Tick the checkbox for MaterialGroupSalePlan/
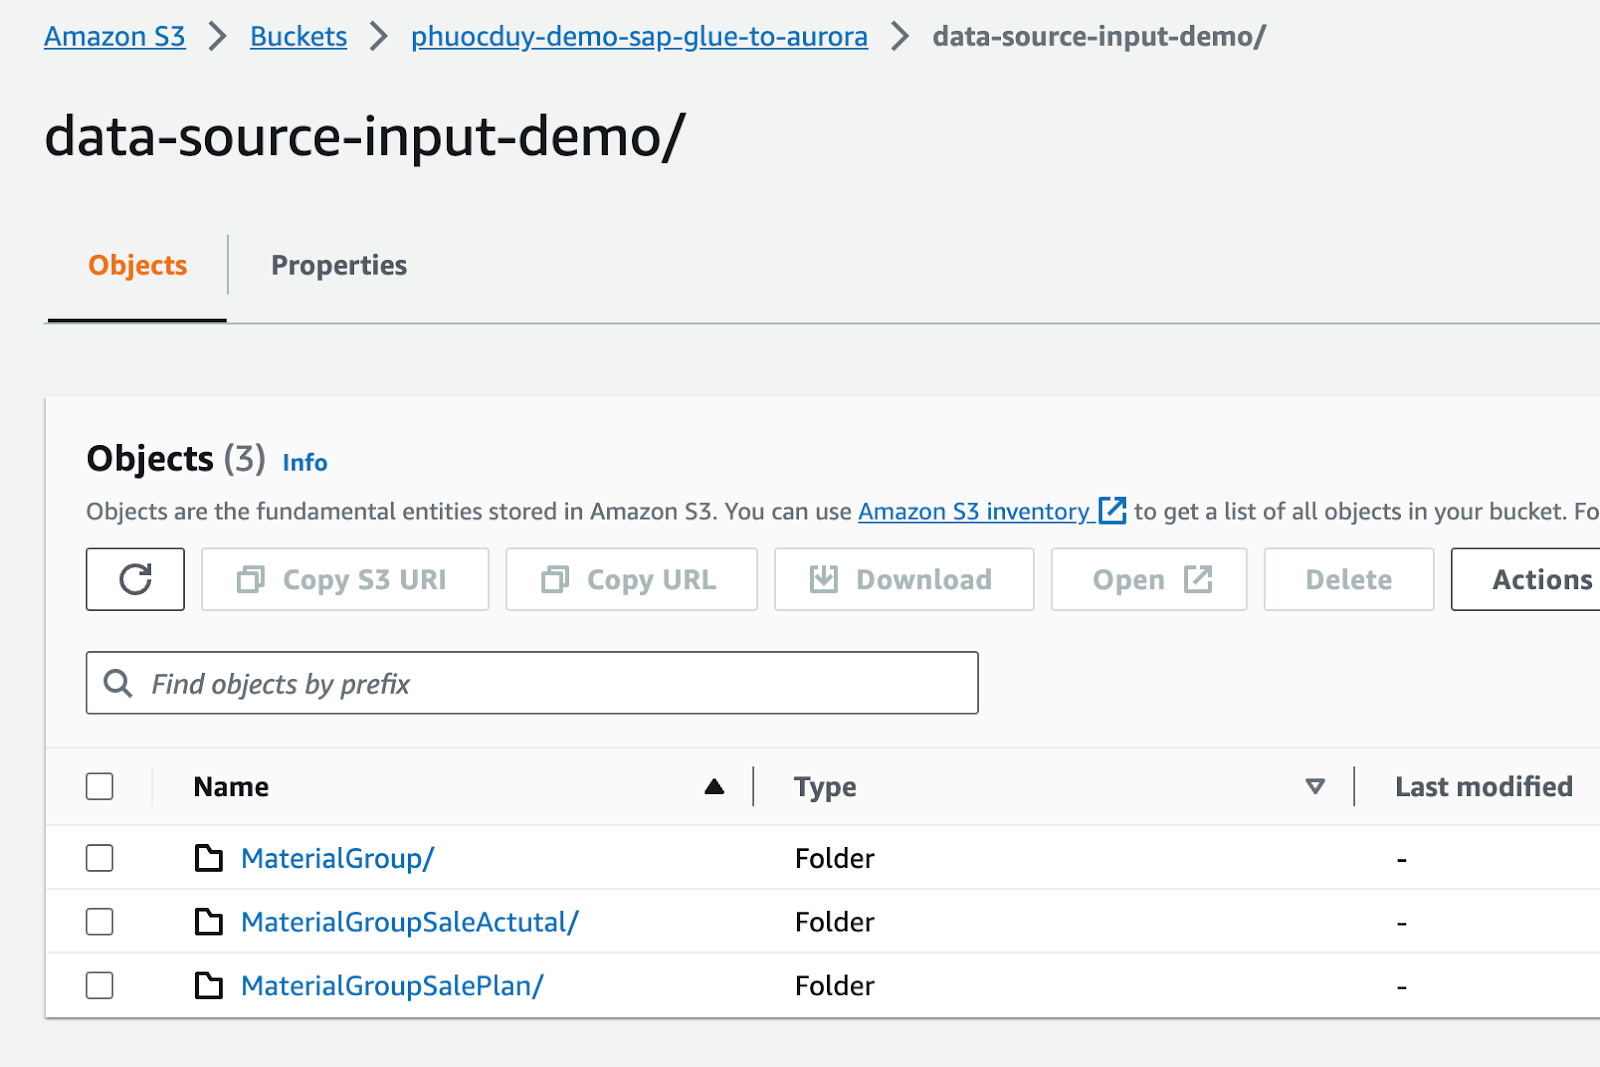1600x1067 pixels. (x=100, y=985)
